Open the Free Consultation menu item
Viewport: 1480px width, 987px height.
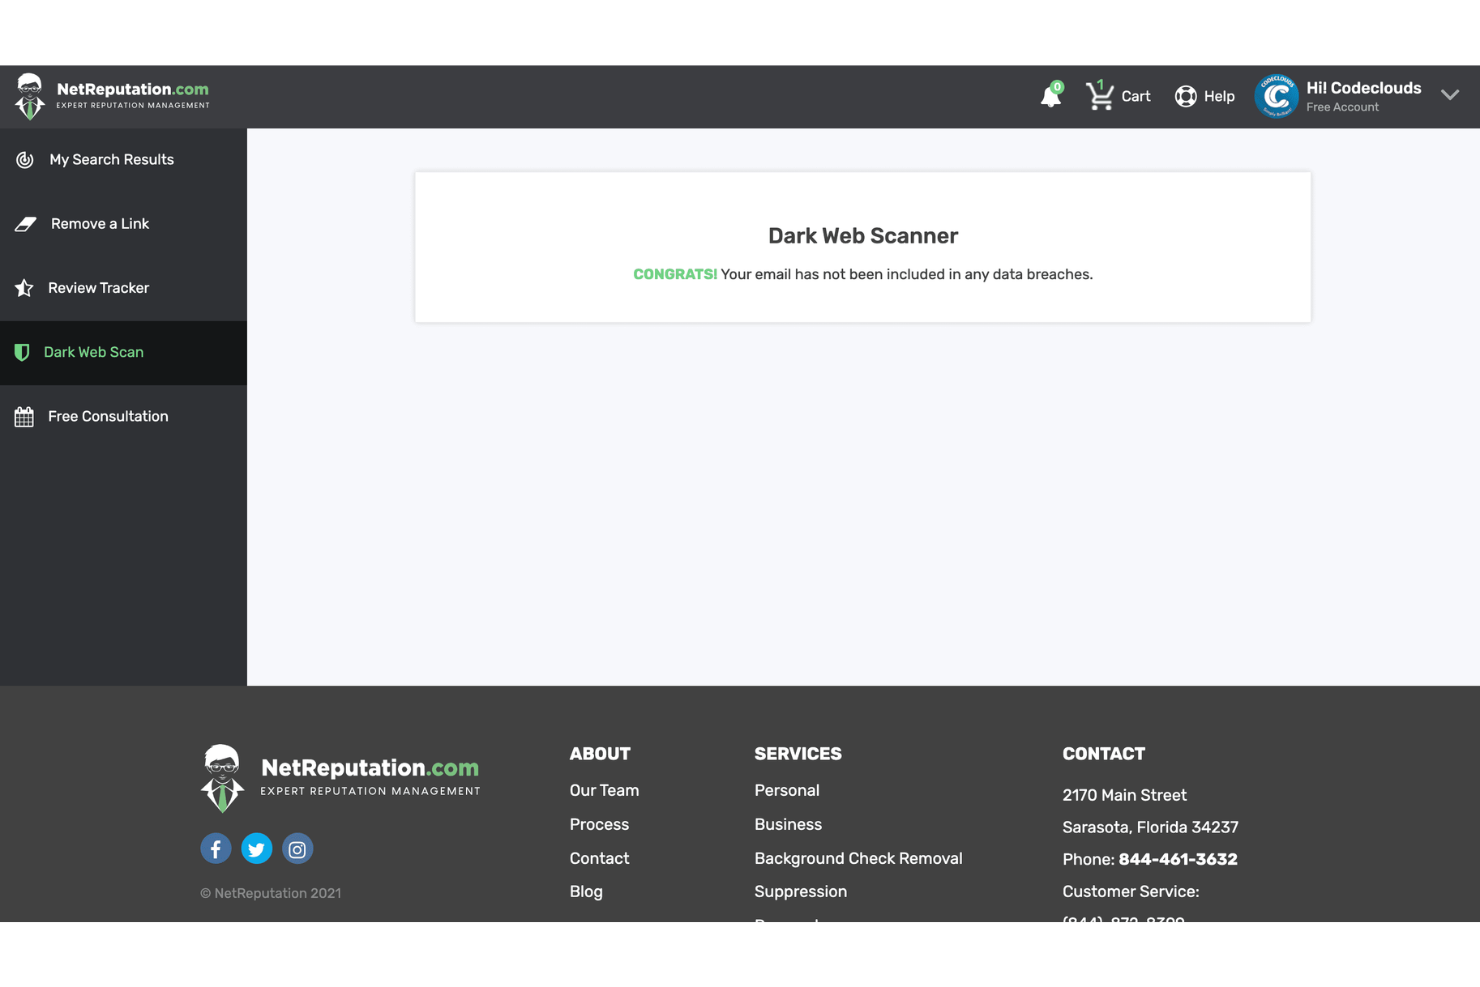[108, 416]
